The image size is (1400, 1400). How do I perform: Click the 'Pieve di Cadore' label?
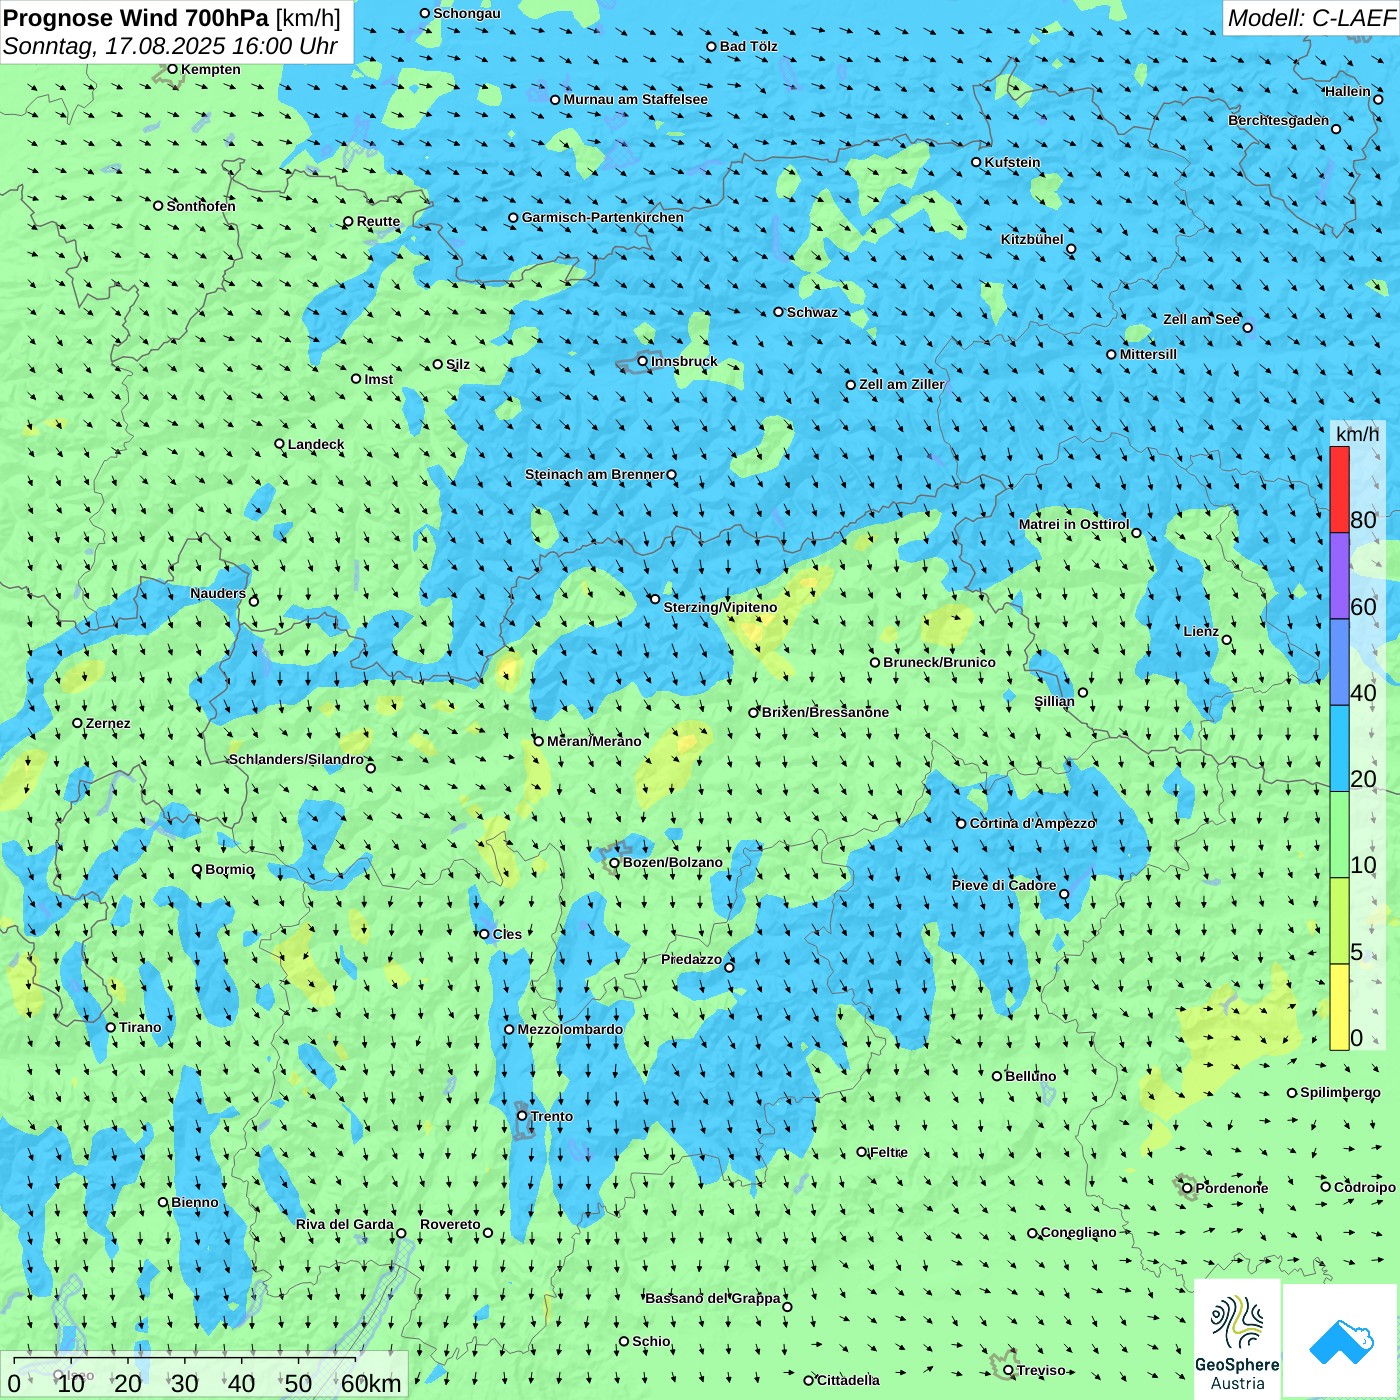point(1004,885)
